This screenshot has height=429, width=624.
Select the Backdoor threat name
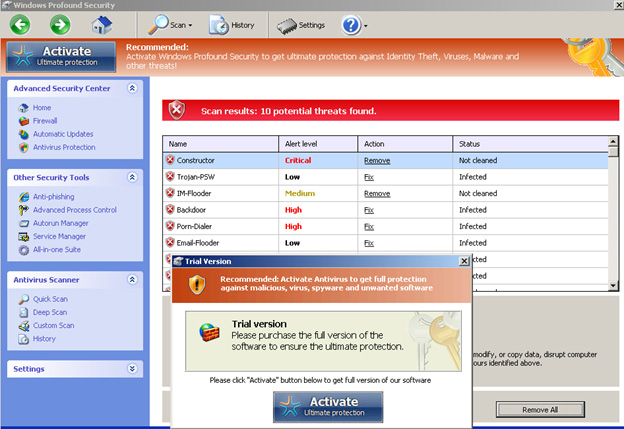coord(191,210)
